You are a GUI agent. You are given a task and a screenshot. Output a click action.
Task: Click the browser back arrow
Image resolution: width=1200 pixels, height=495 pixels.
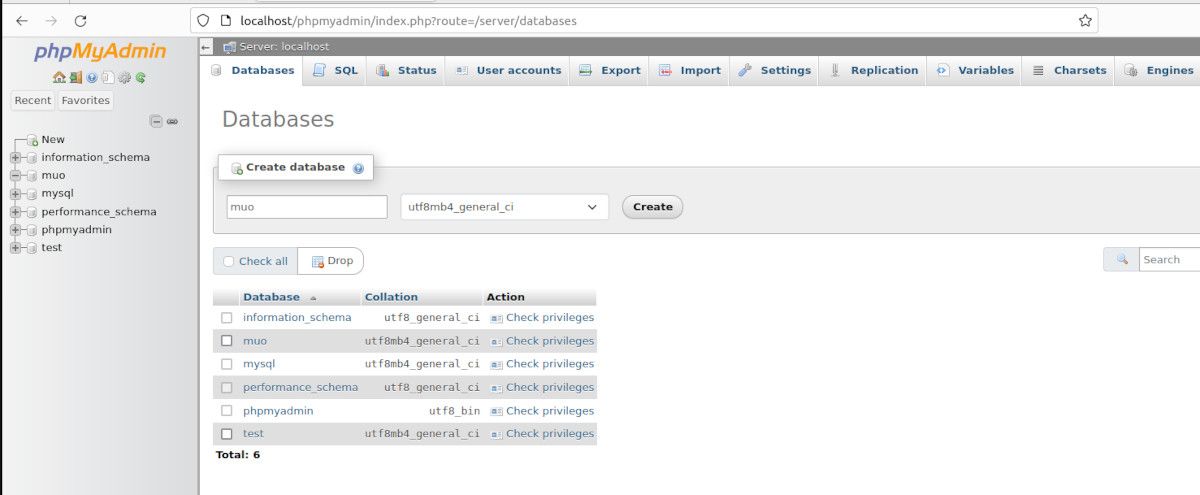click(x=21, y=20)
